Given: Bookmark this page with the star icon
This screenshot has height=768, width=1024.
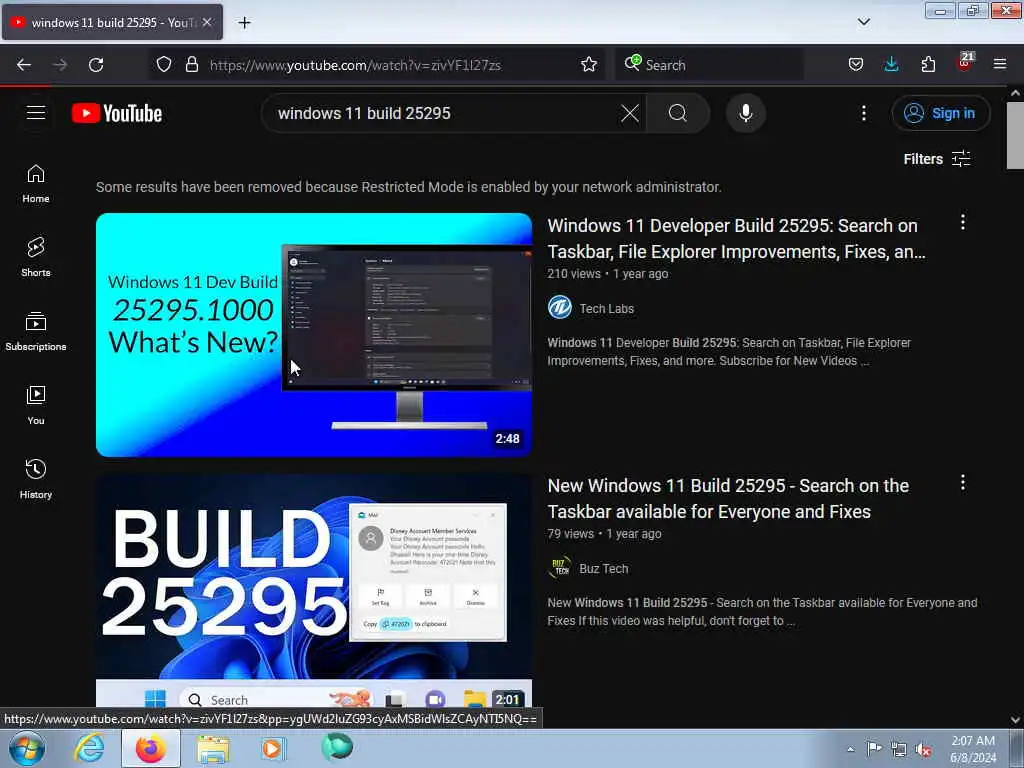Looking at the screenshot, I should [589, 65].
